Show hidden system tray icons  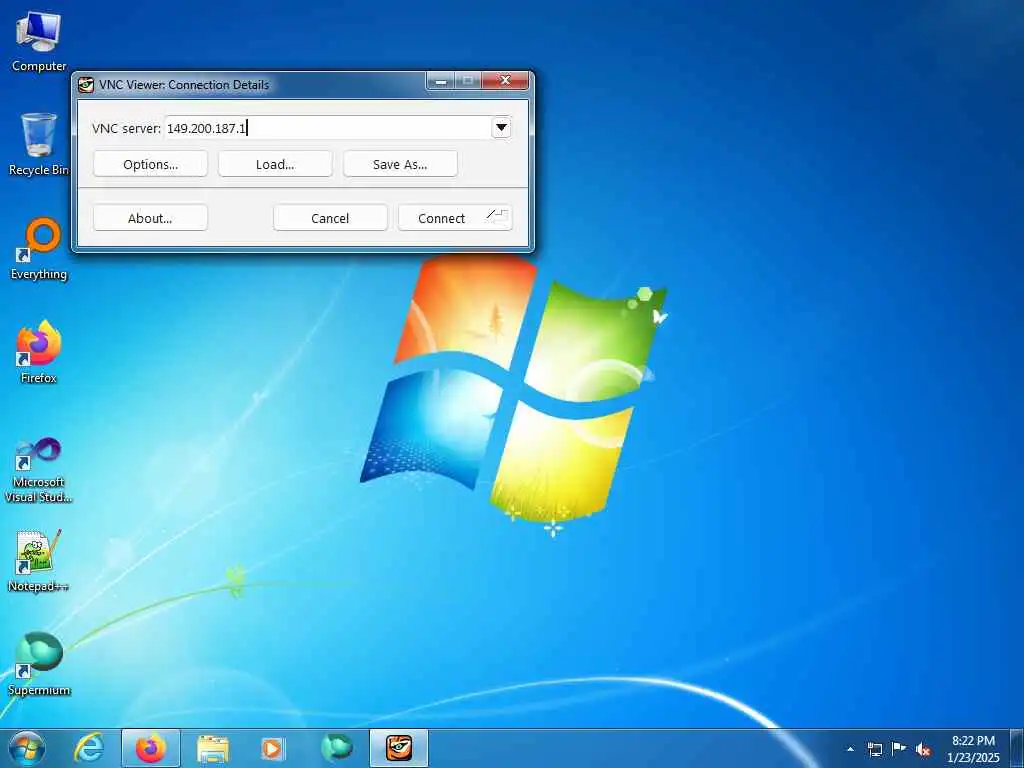click(x=850, y=749)
